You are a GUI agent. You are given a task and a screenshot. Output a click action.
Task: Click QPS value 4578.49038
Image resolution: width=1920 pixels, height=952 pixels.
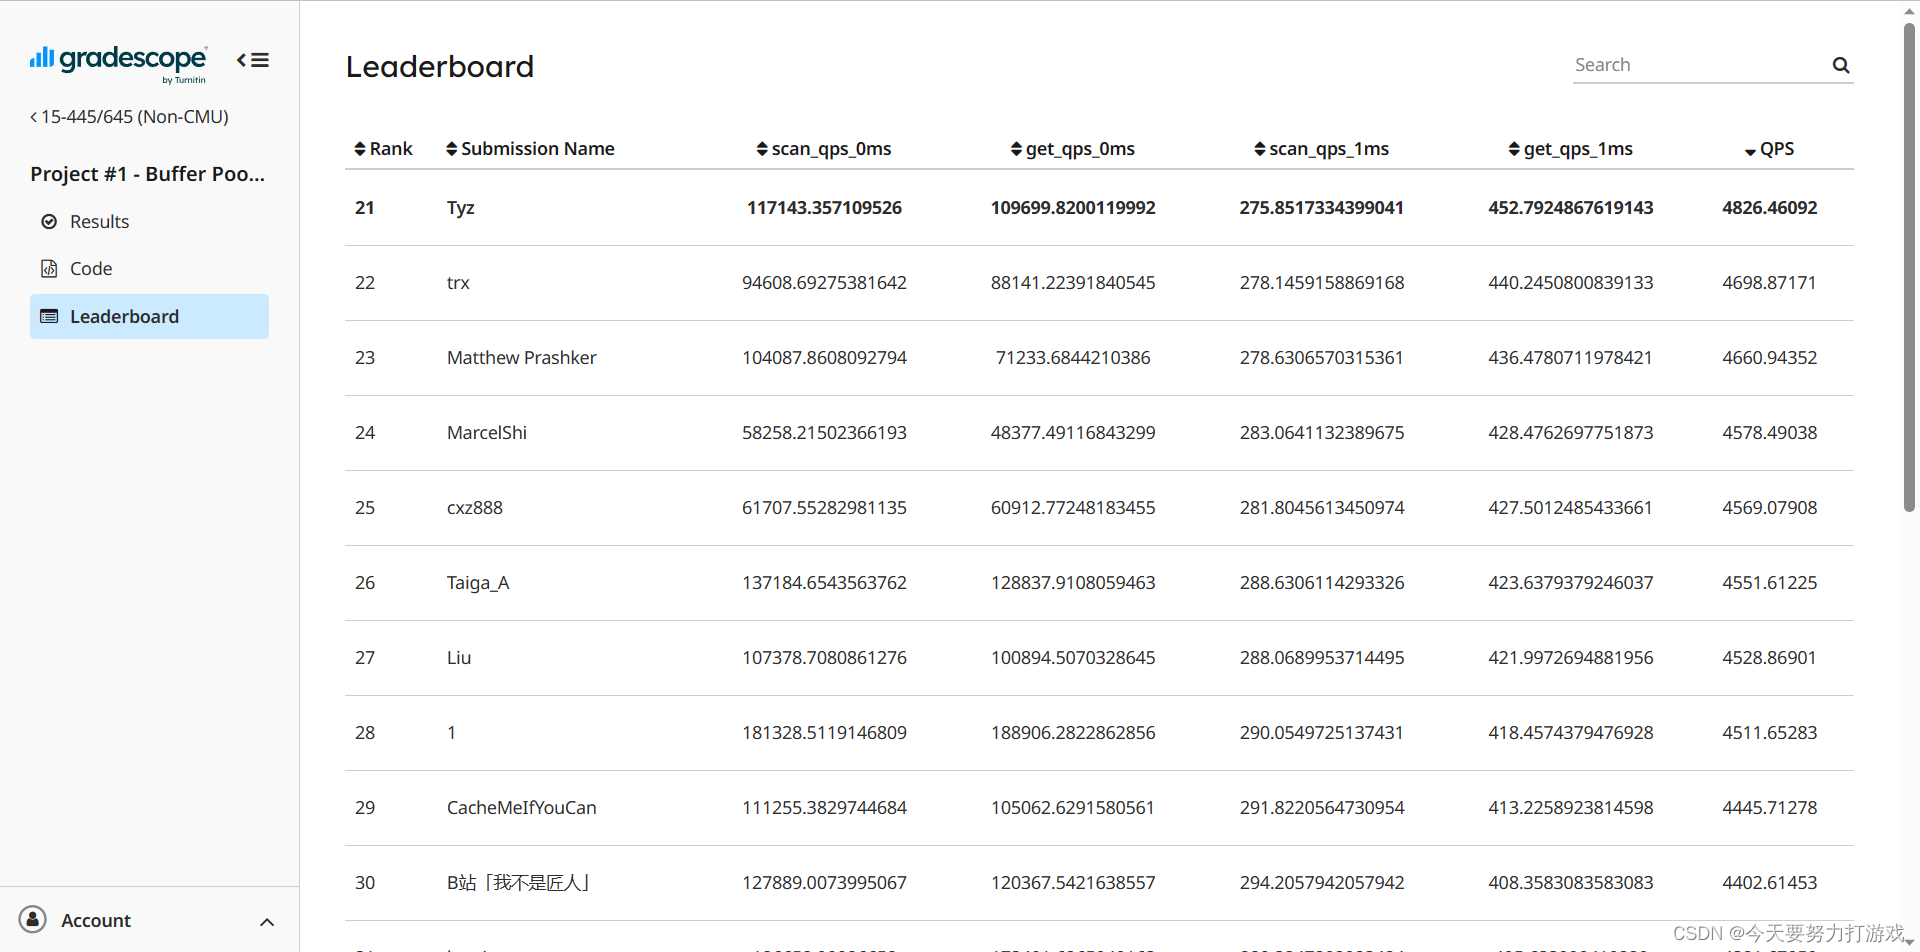pyautogui.click(x=1770, y=433)
